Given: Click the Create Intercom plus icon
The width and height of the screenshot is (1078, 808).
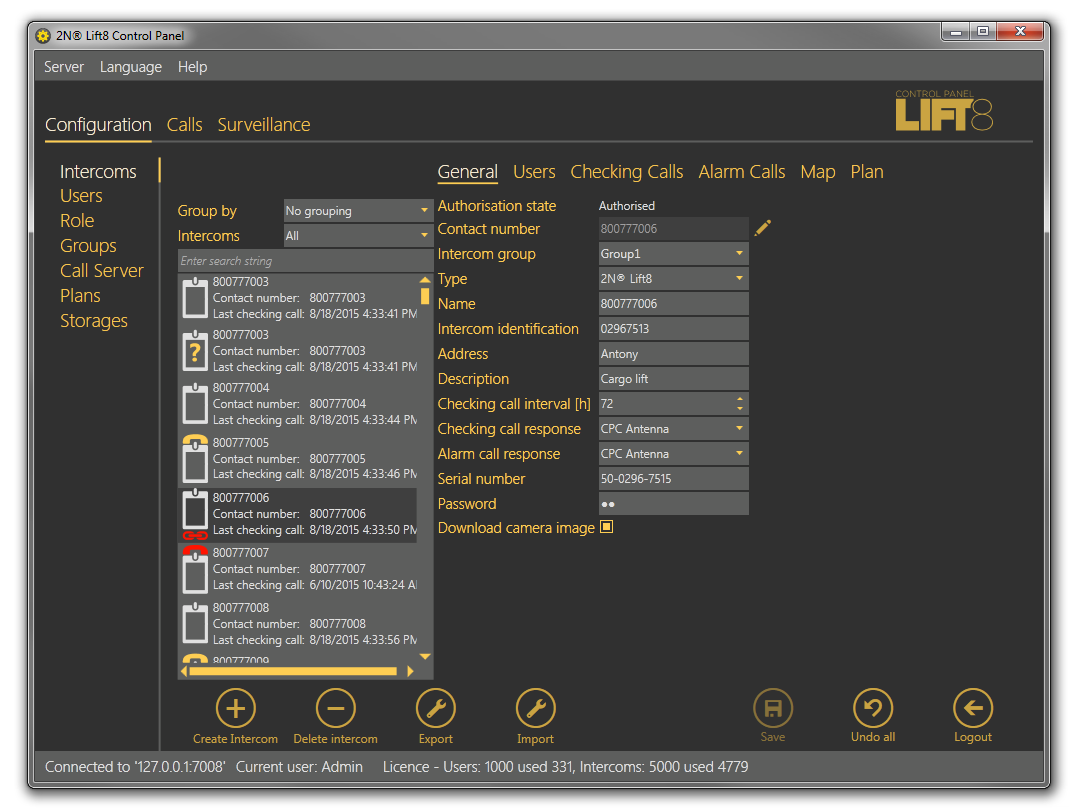Looking at the screenshot, I should (235, 709).
